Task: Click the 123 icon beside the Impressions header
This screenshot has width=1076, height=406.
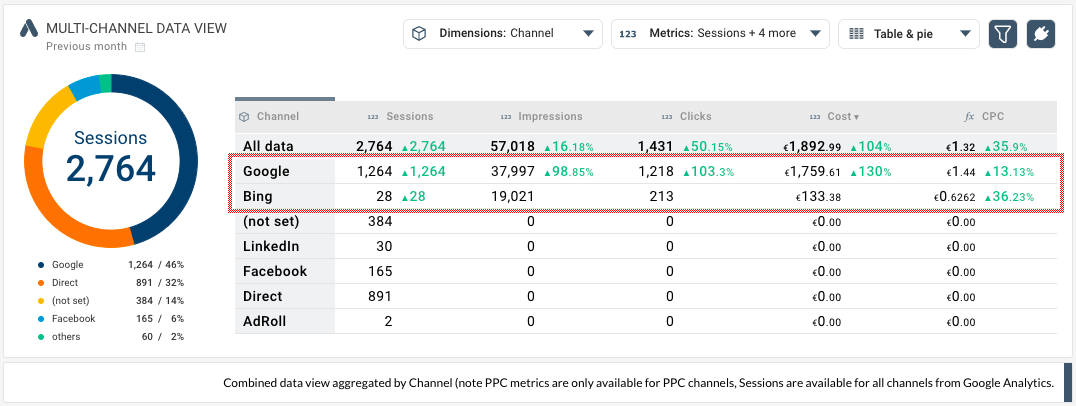Action: pyautogui.click(x=506, y=117)
